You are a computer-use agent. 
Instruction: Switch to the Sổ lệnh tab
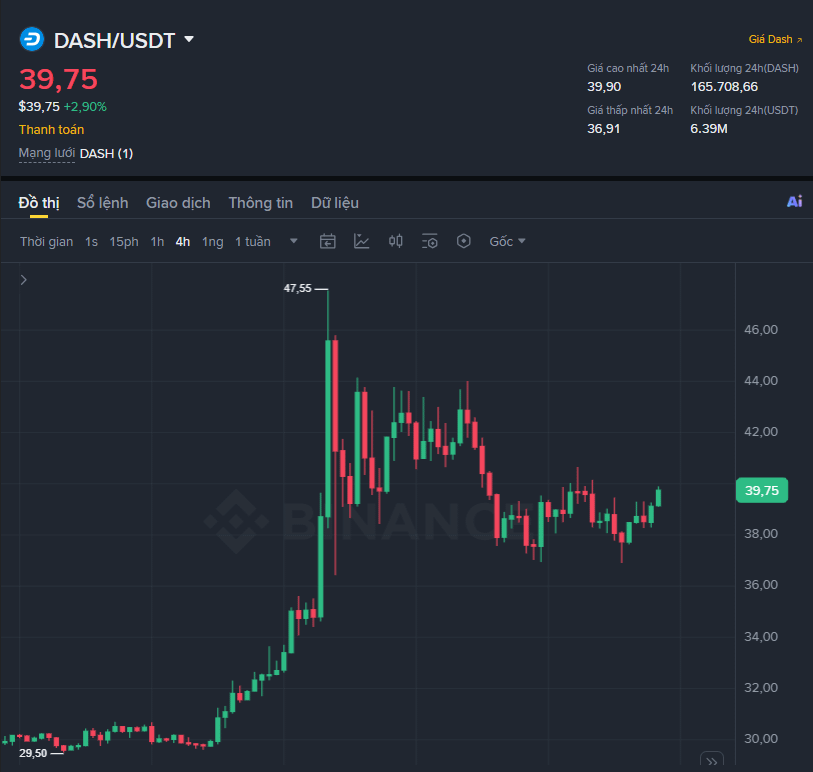(x=103, y=203)
